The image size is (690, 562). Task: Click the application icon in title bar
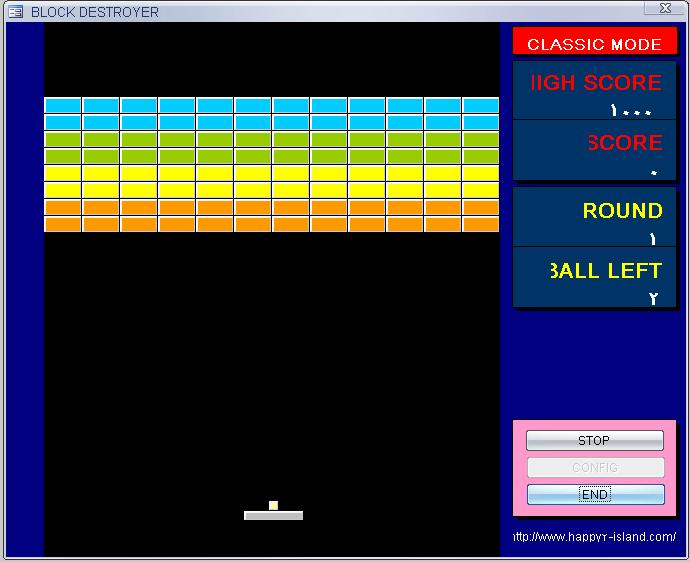15,12
